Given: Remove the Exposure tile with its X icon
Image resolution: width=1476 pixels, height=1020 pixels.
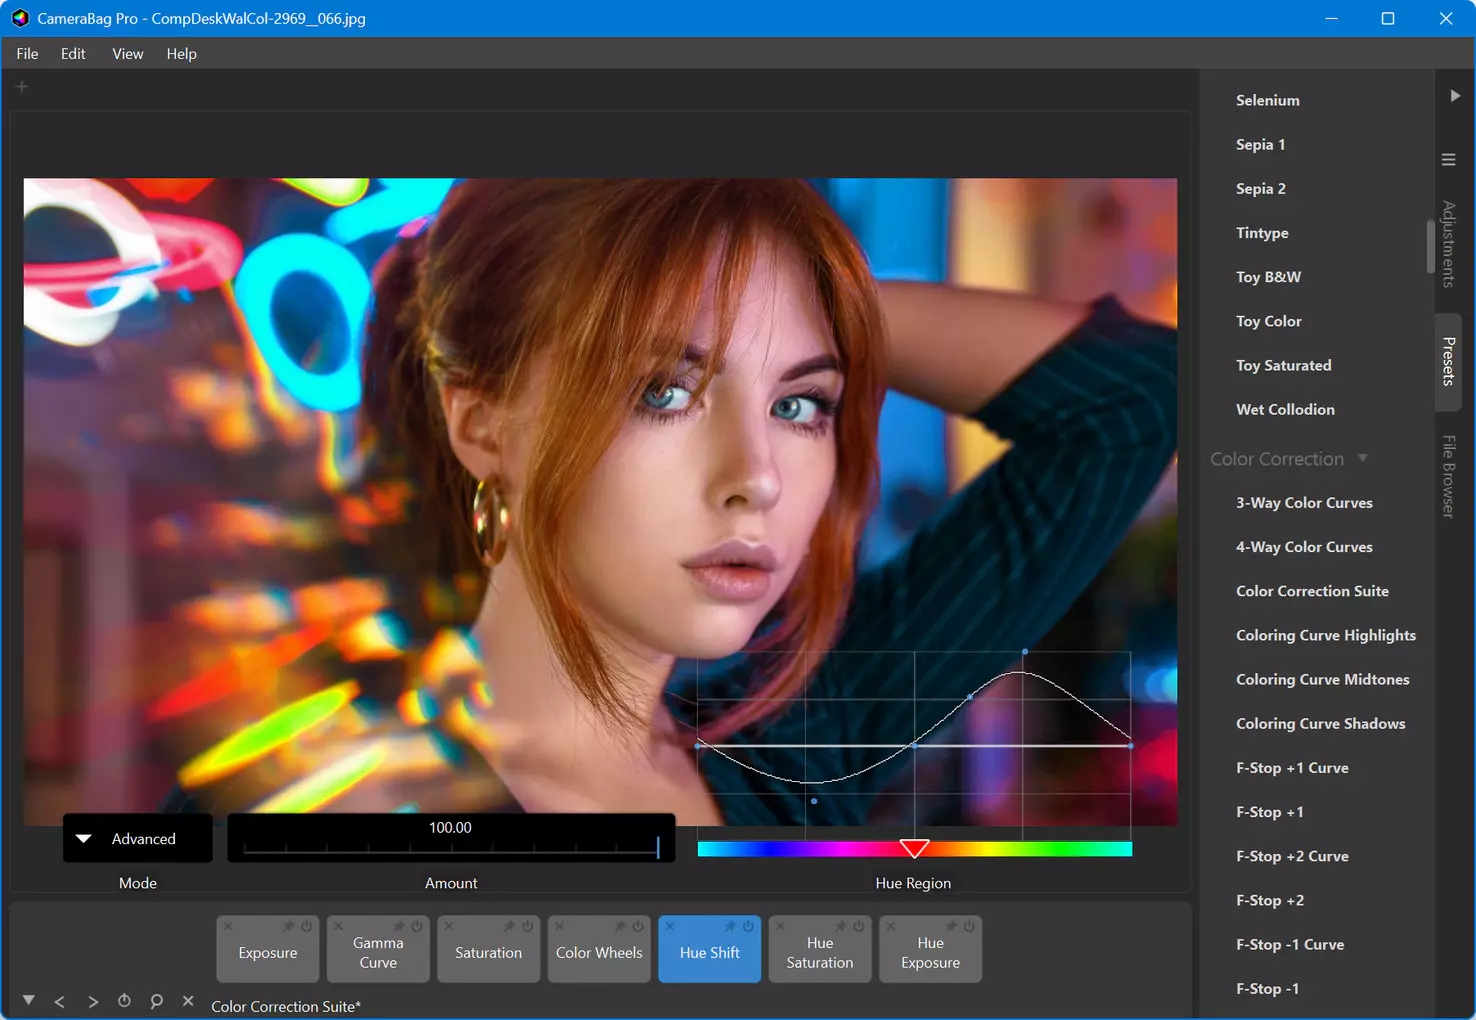Looking at the screenshot, I should pos(228,927).
